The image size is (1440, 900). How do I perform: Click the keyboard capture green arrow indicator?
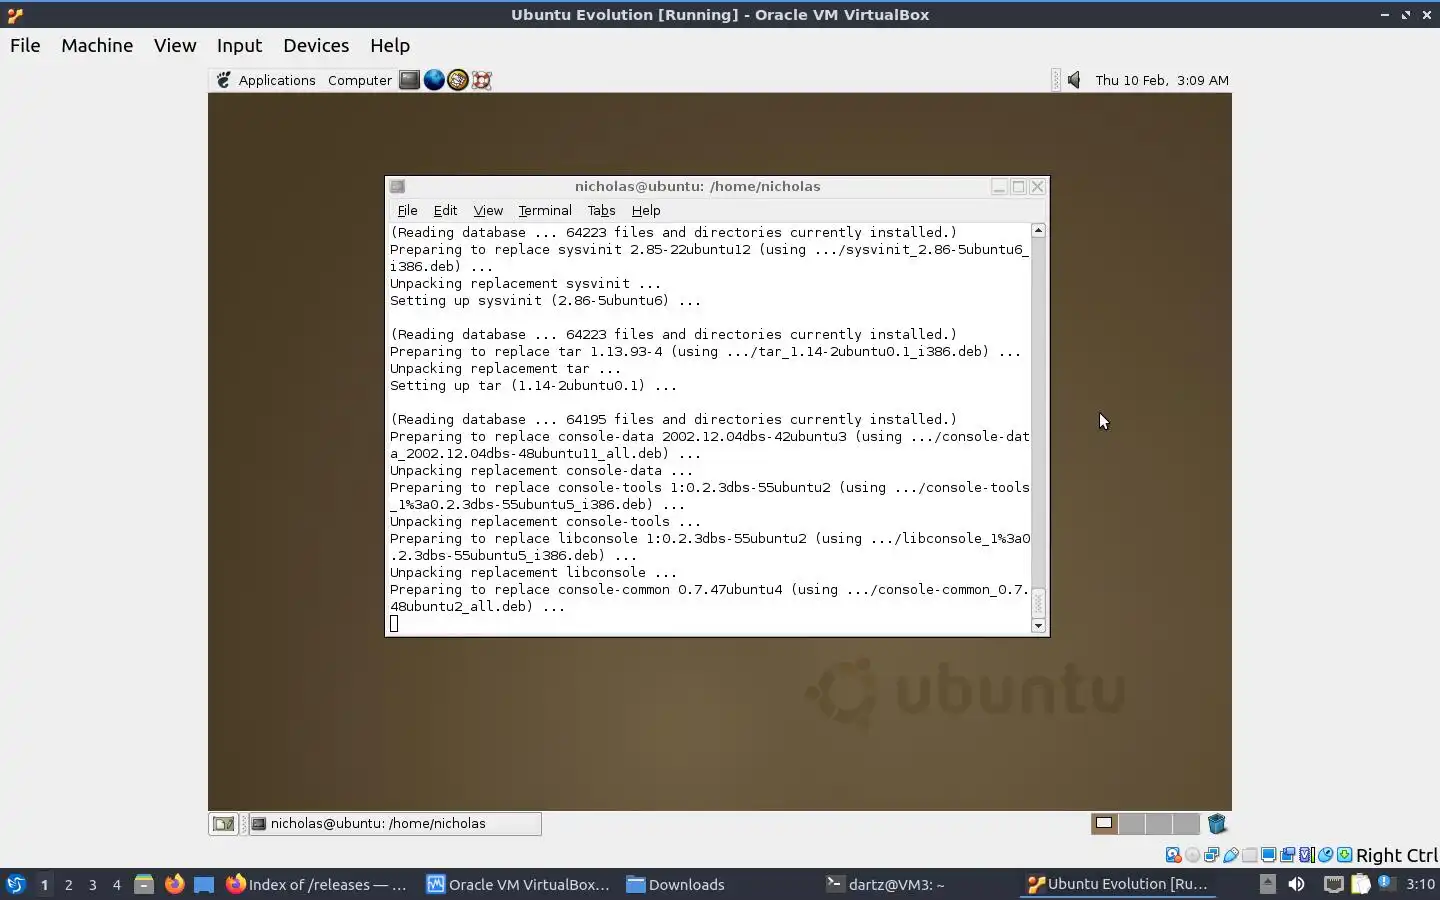pyautogui.click(x=1344, y=855)
